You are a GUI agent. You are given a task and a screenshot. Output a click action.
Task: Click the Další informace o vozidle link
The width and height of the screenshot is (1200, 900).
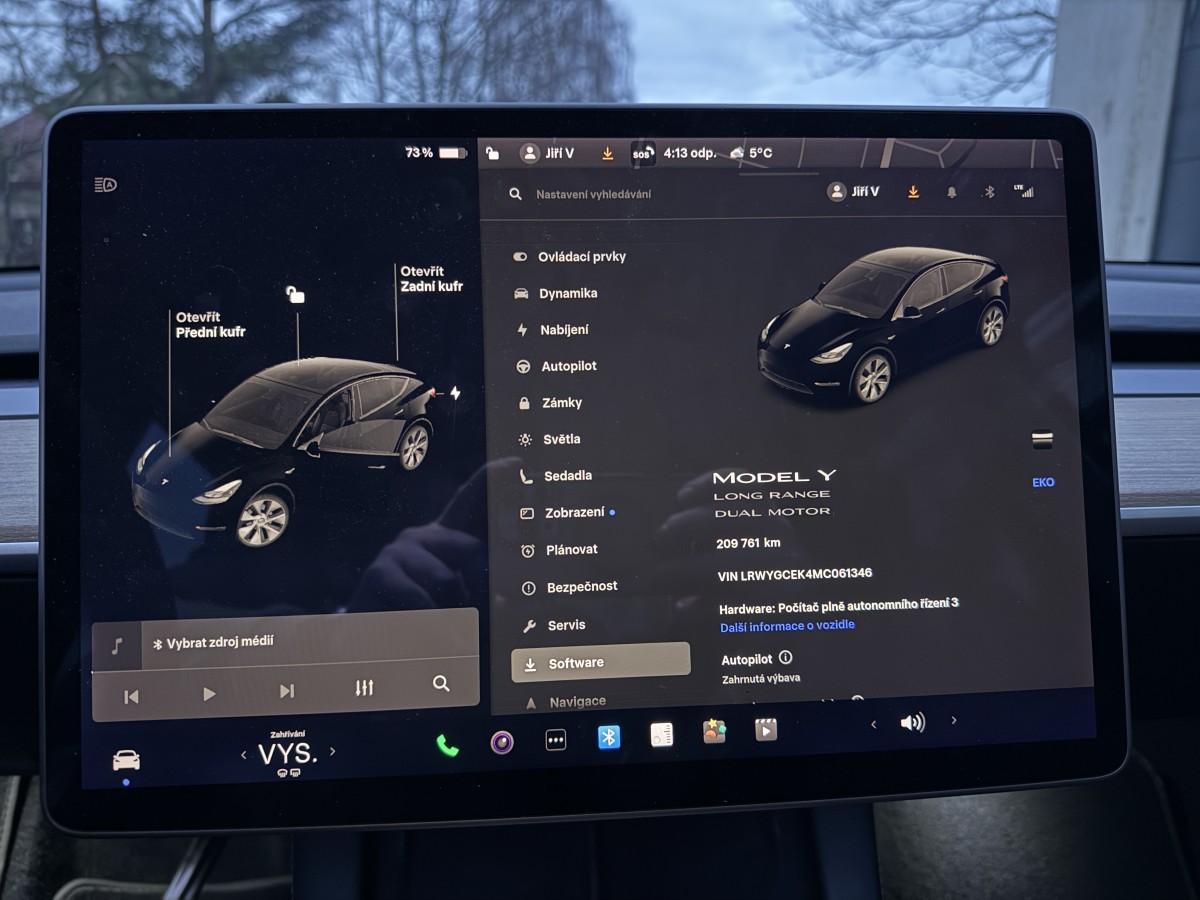click(x=787, y=626)
